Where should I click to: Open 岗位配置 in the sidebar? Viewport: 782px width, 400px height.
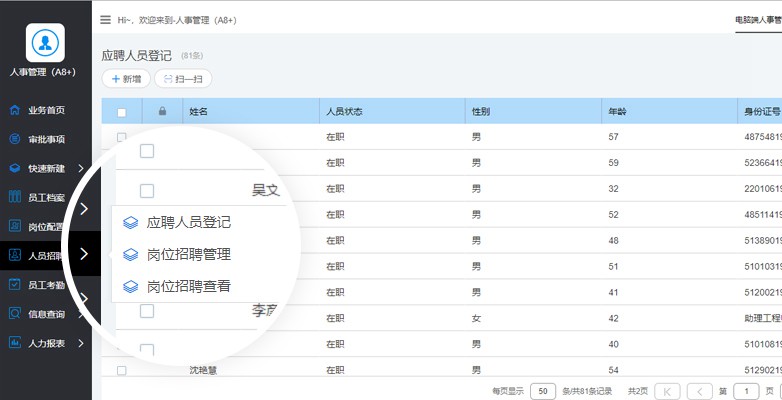(x=46, y=227)
